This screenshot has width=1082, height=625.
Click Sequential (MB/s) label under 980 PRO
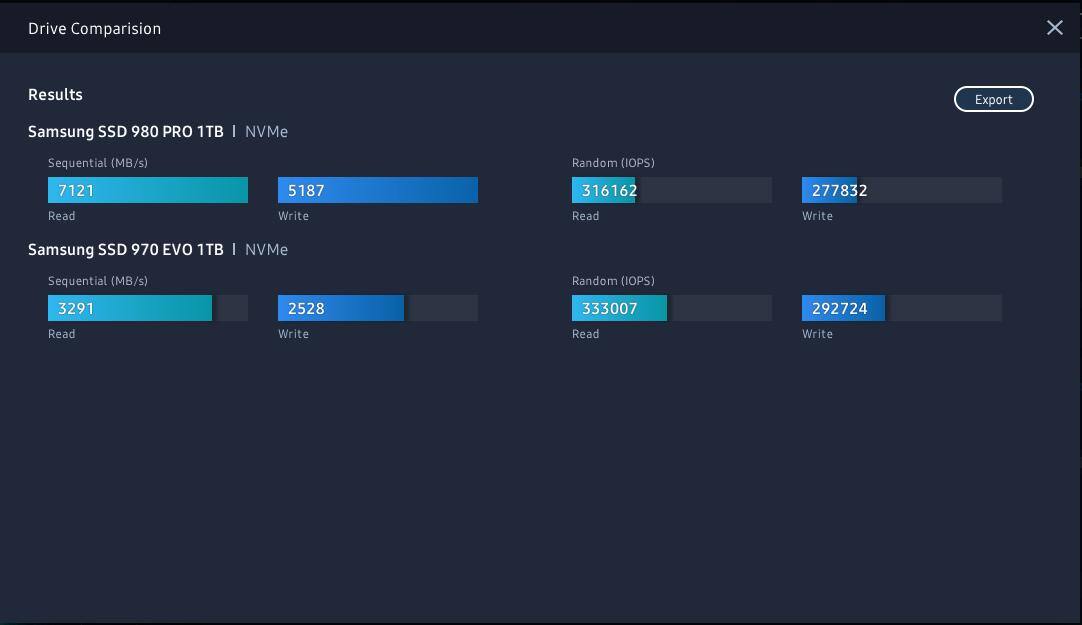click(x=98, y=163)
